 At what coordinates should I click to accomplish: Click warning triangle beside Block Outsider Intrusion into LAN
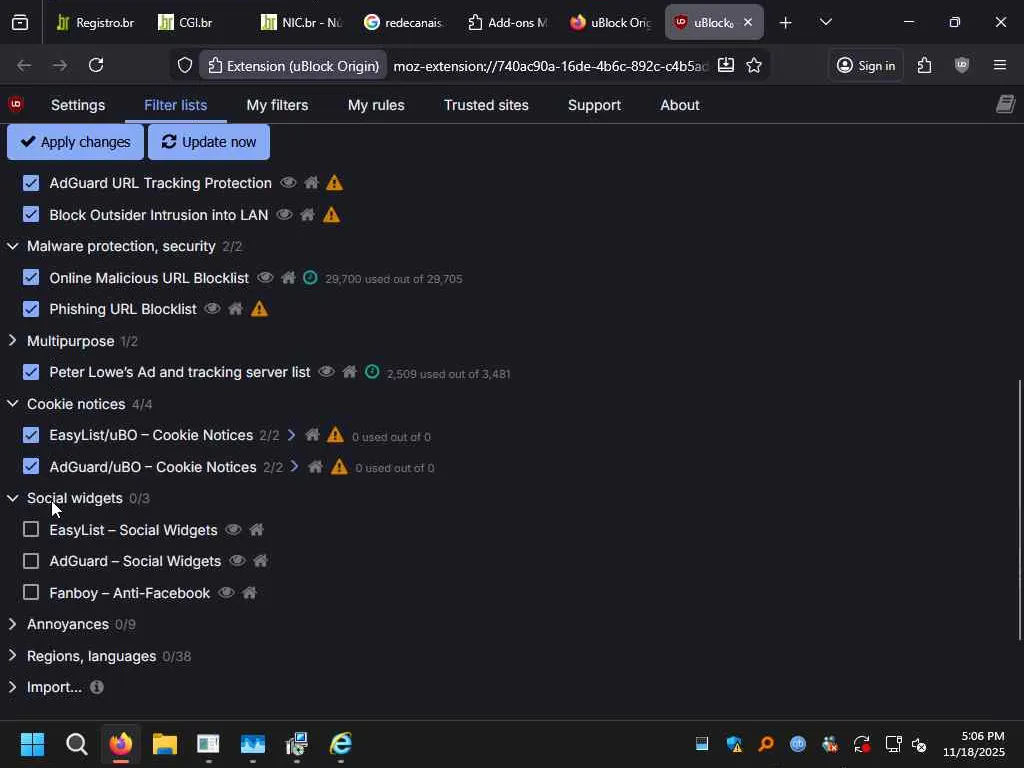pyautogui.click(x=331, y=215)
